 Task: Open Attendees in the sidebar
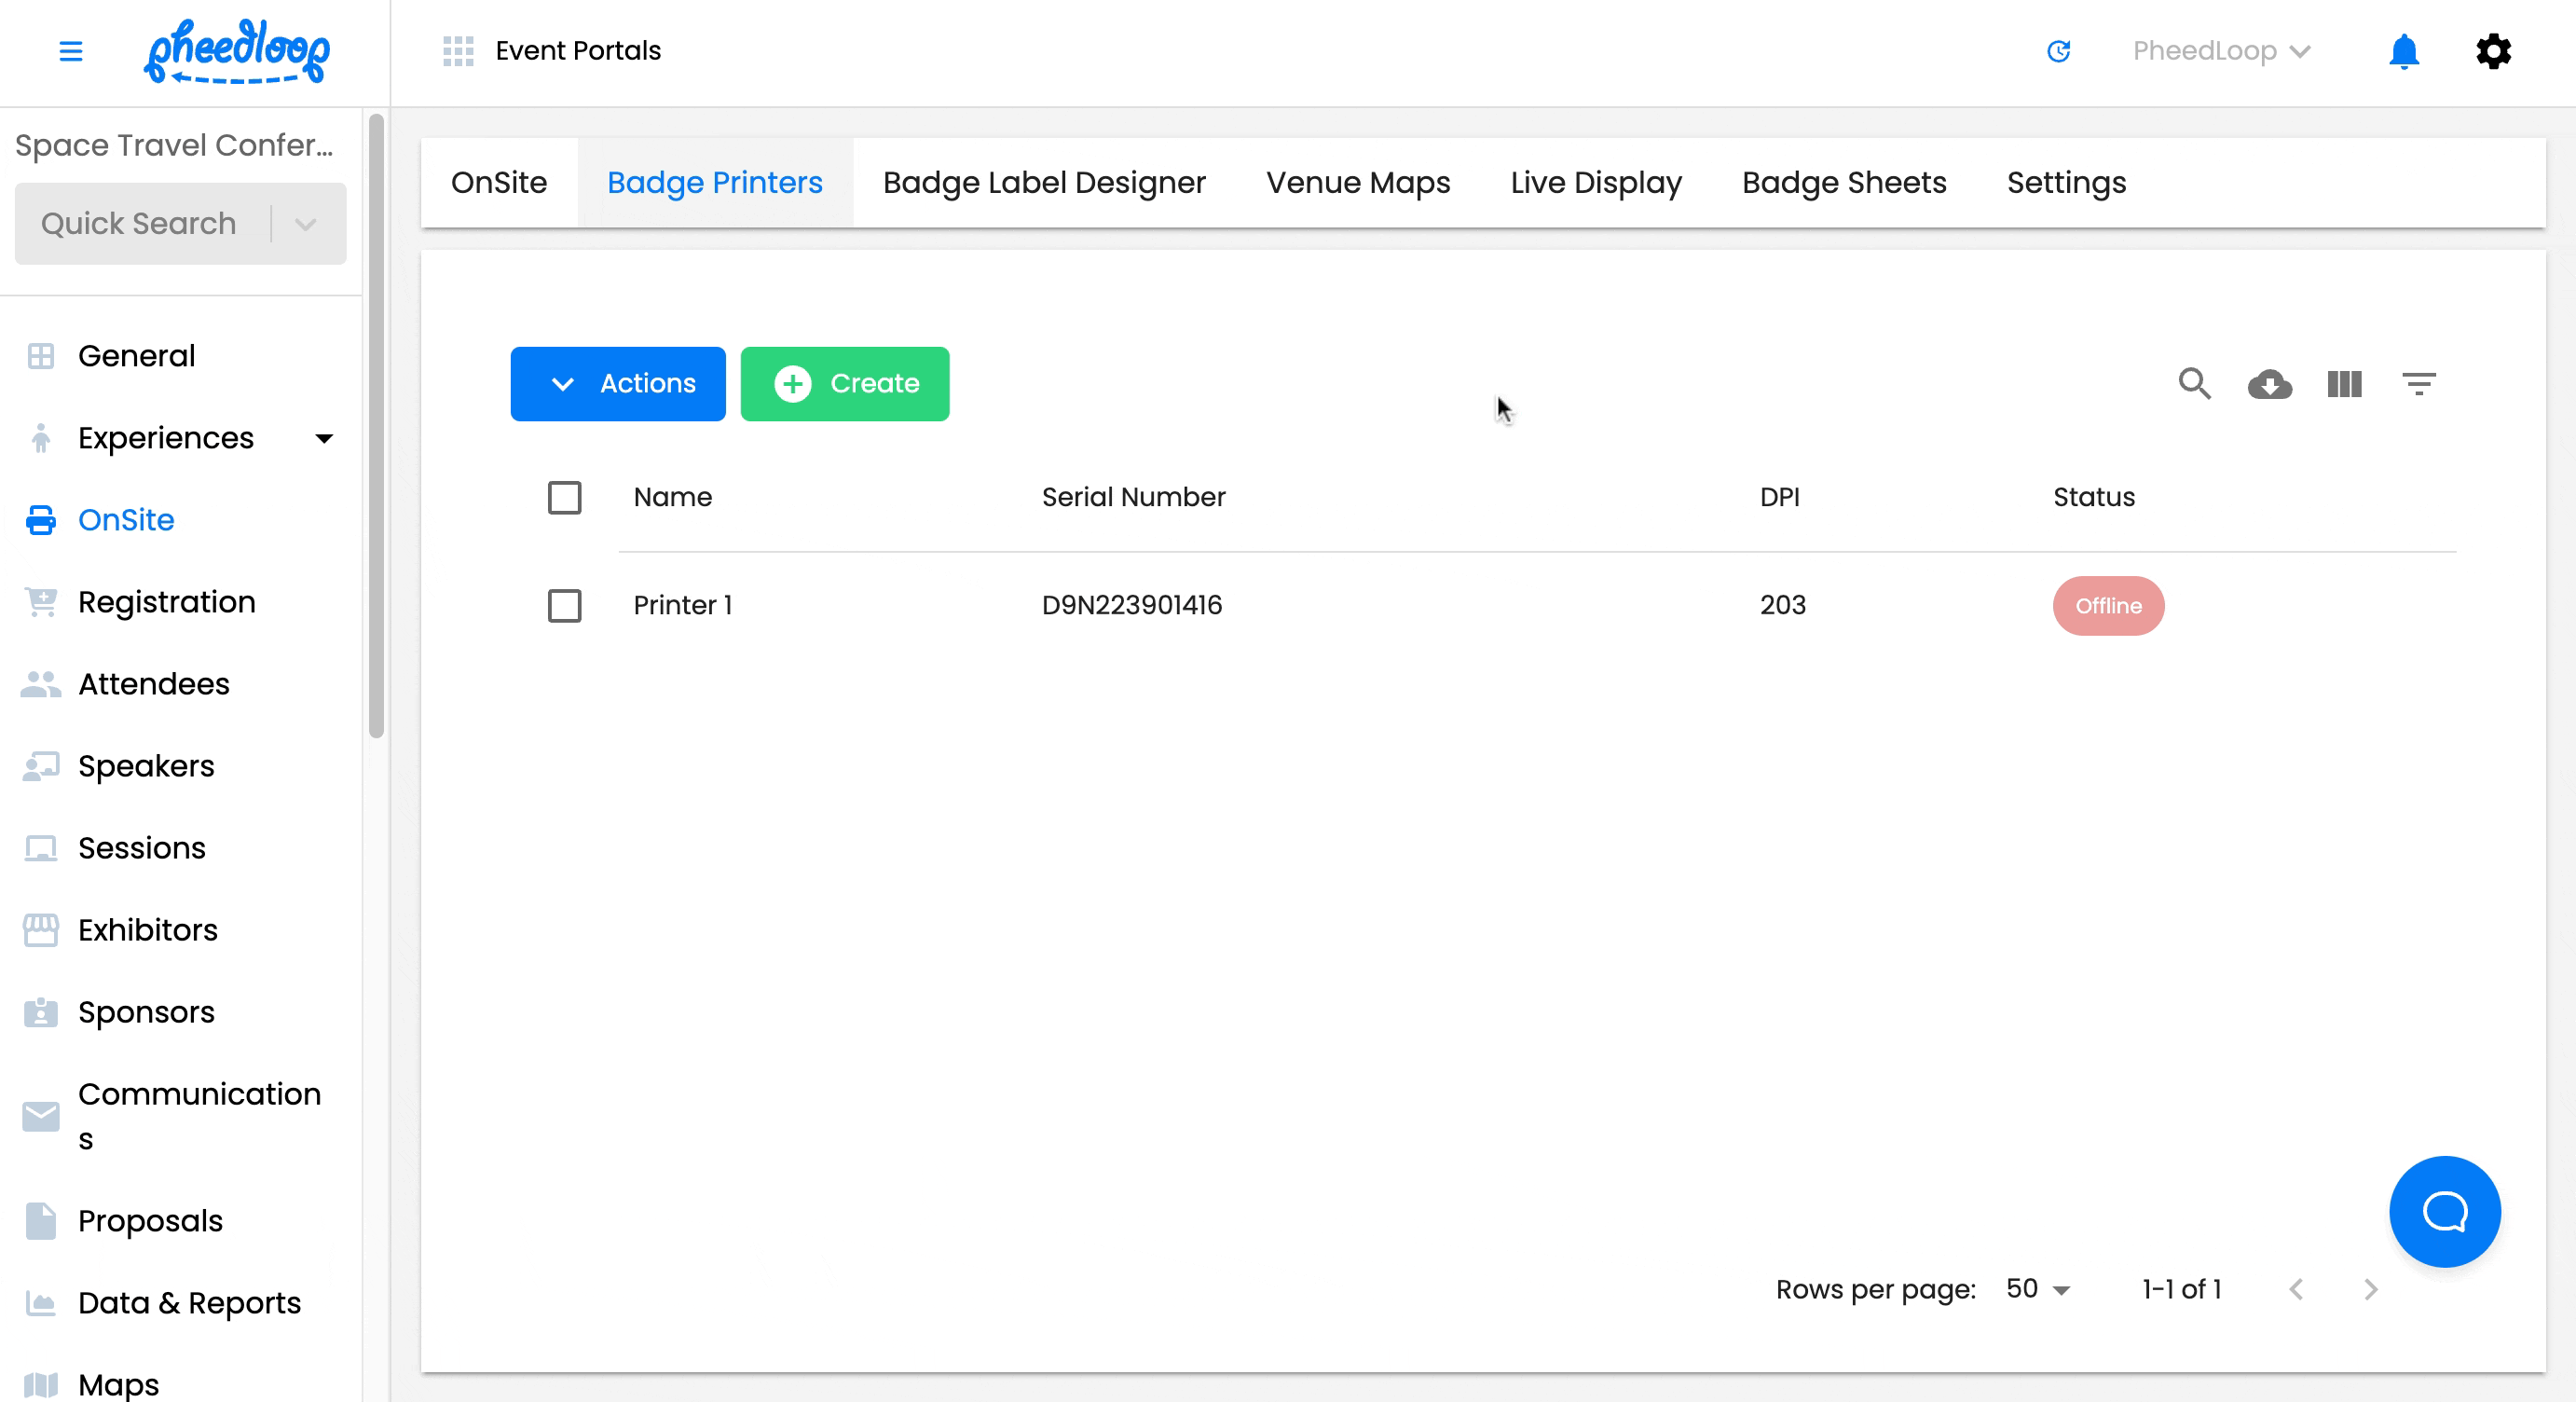(154, 684)
